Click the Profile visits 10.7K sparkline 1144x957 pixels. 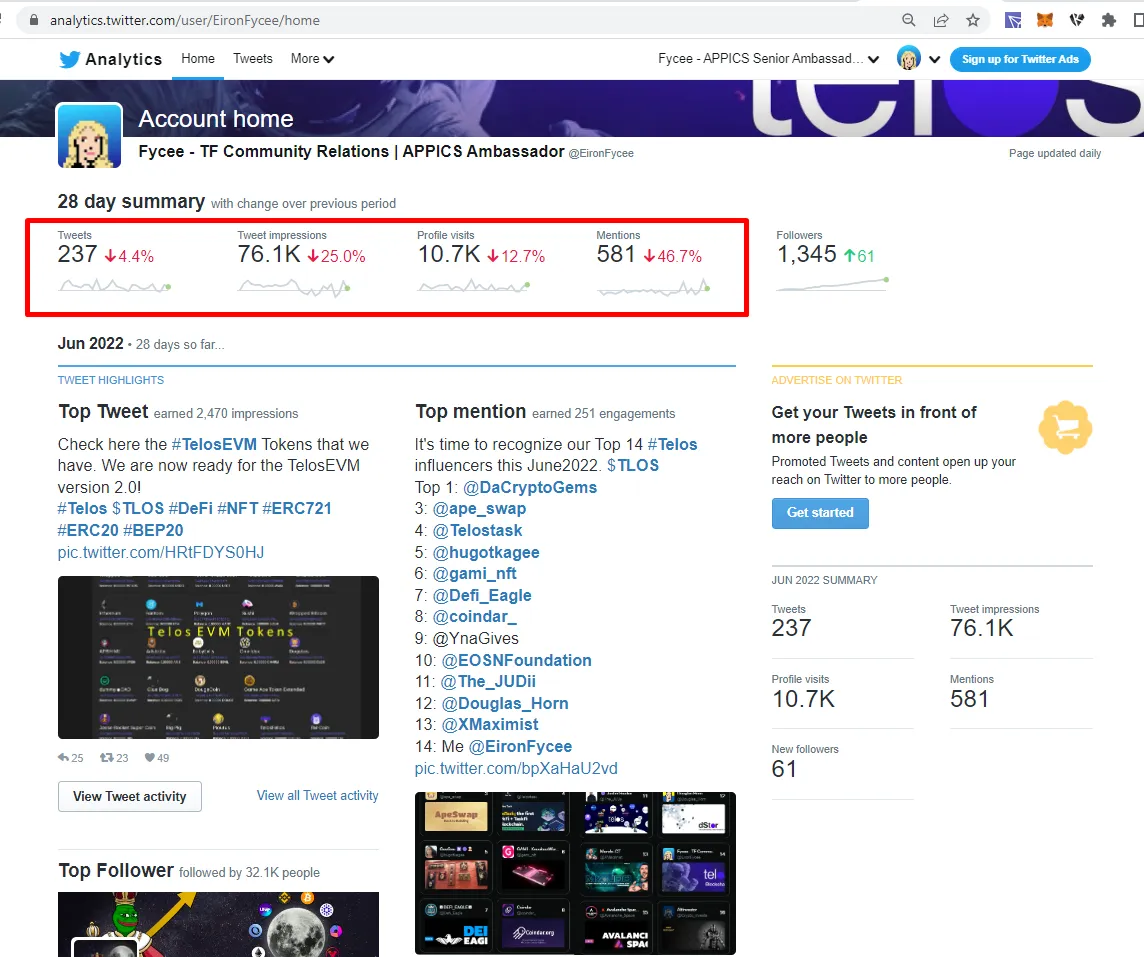pos(474,286)
